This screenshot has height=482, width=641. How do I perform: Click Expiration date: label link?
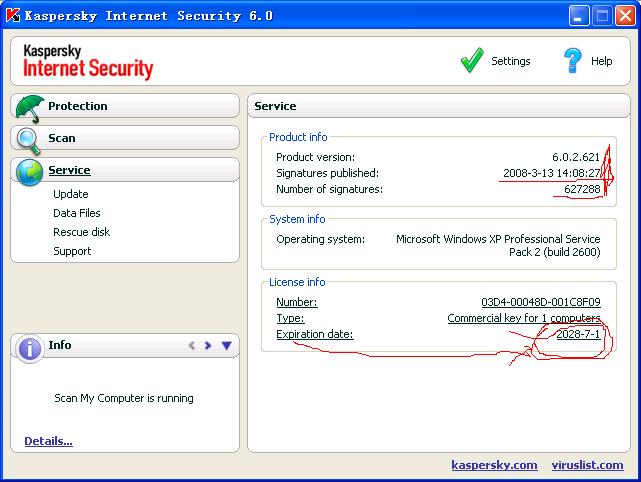click(x=315, y=334)
